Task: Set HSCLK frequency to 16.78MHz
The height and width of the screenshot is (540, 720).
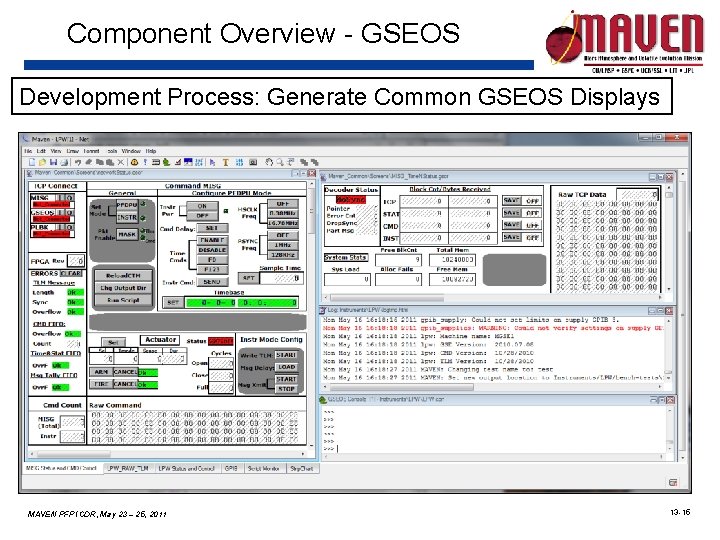Action: 283,223
